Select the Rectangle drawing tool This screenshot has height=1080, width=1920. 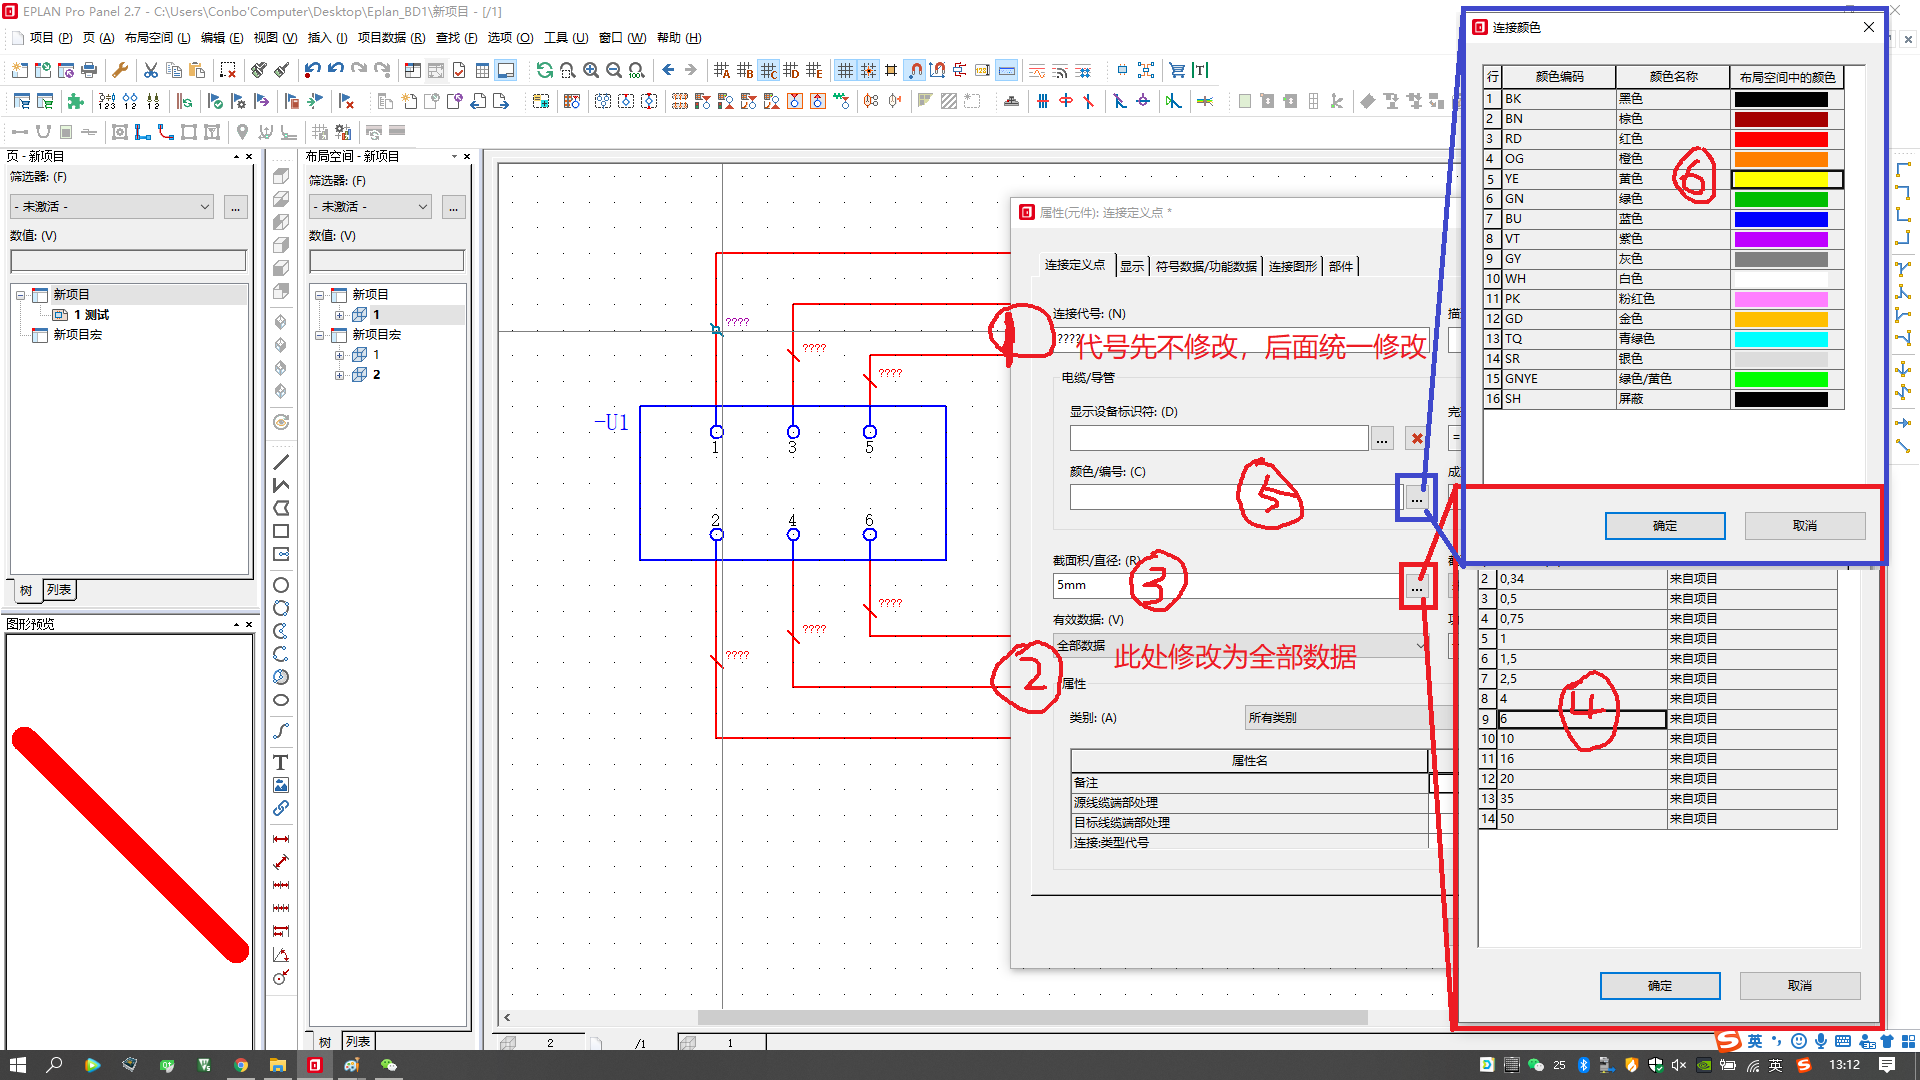pos(281,530)
